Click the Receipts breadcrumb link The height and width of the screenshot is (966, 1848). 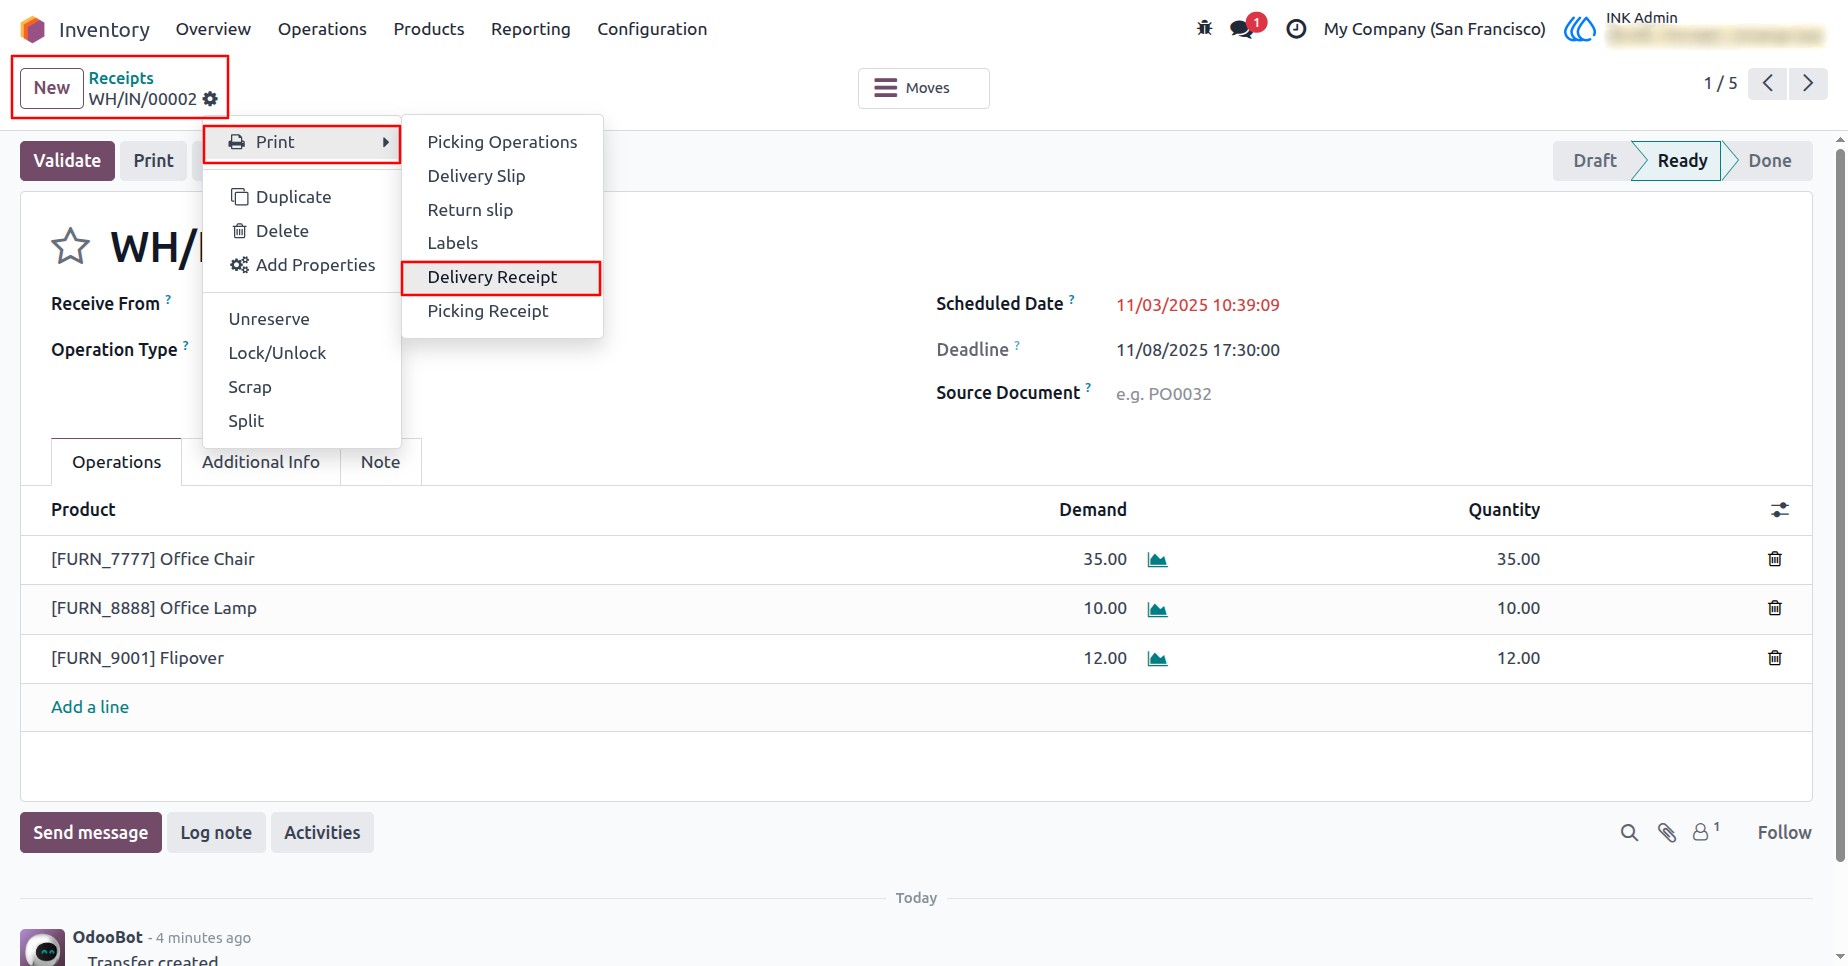[121, 78]
